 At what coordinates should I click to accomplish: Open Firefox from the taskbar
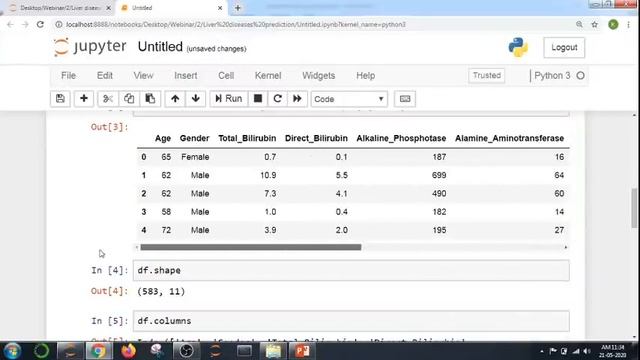coord(128,351)
